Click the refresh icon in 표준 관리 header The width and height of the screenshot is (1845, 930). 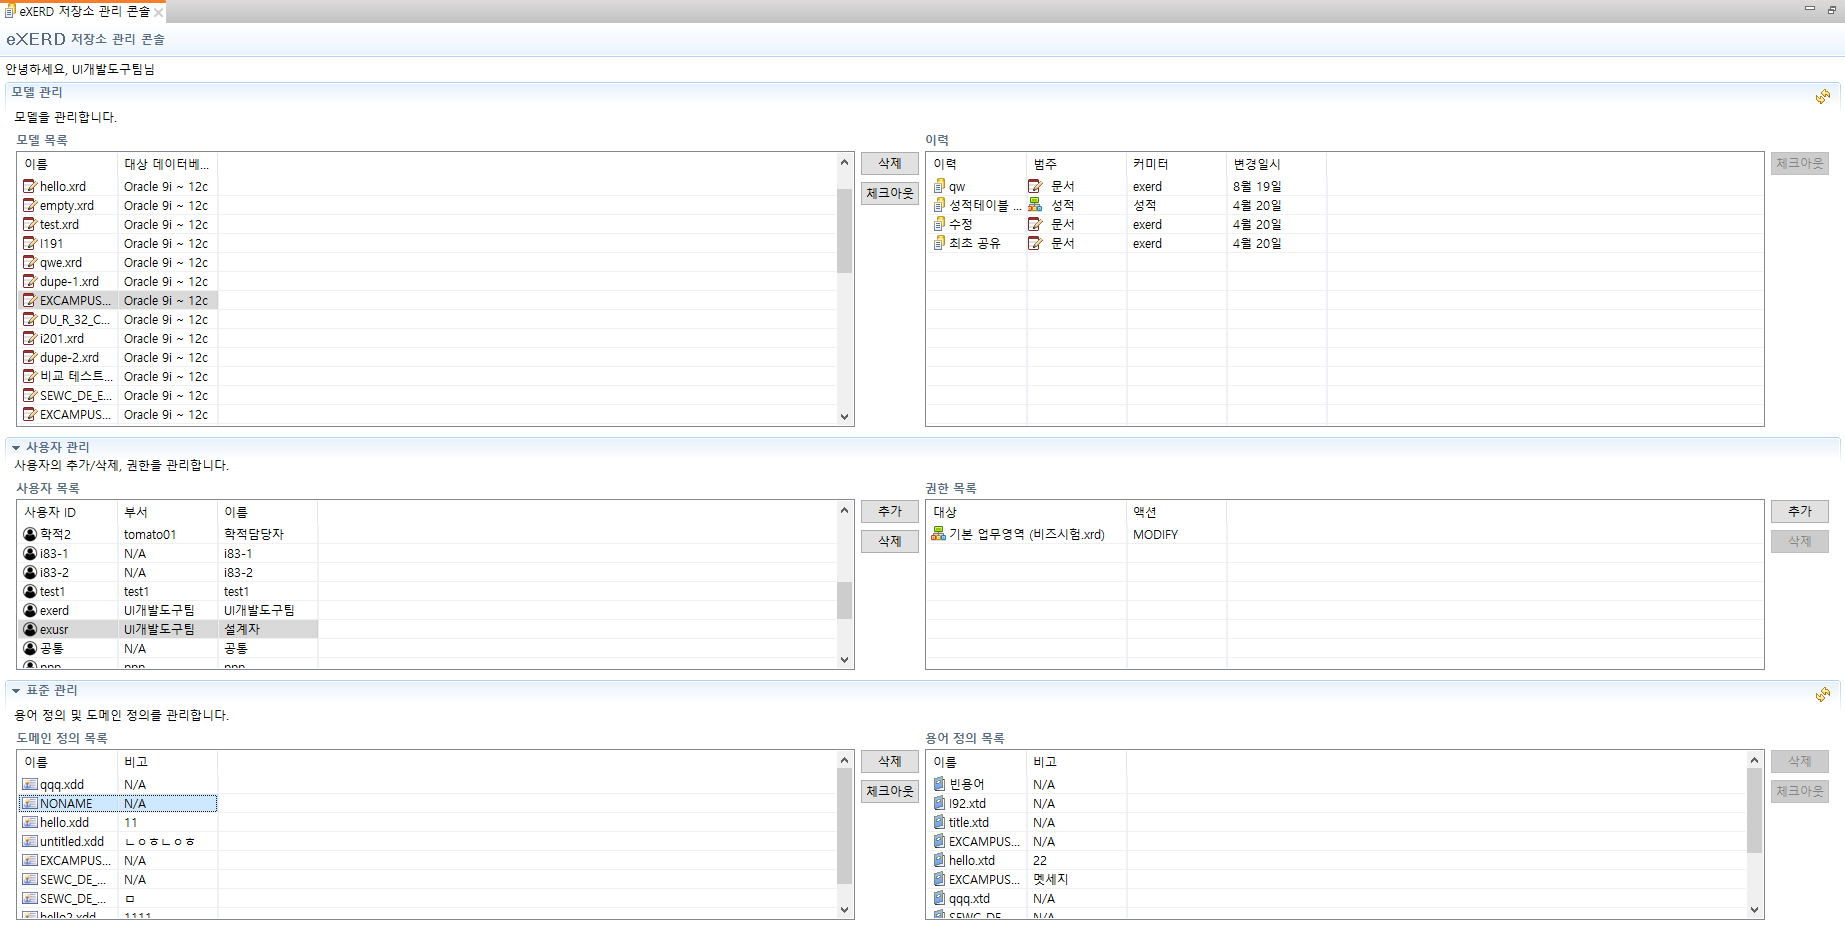tap(1822, 695)
